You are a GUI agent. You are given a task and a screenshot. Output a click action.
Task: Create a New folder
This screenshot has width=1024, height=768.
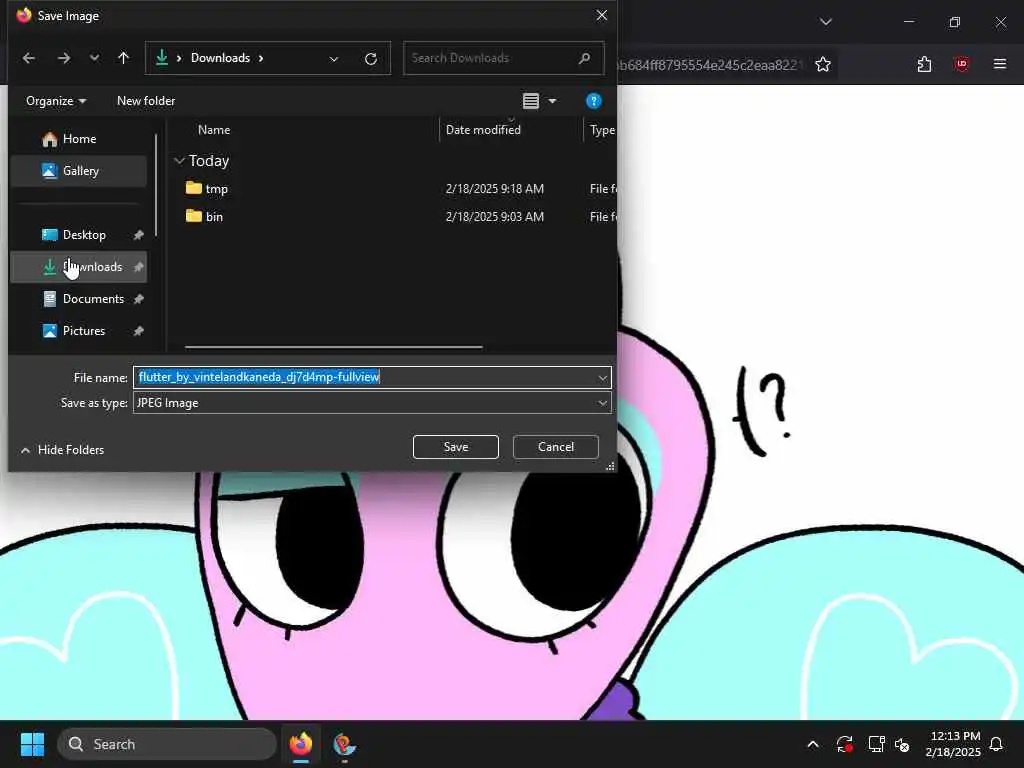tap(146, 101)
